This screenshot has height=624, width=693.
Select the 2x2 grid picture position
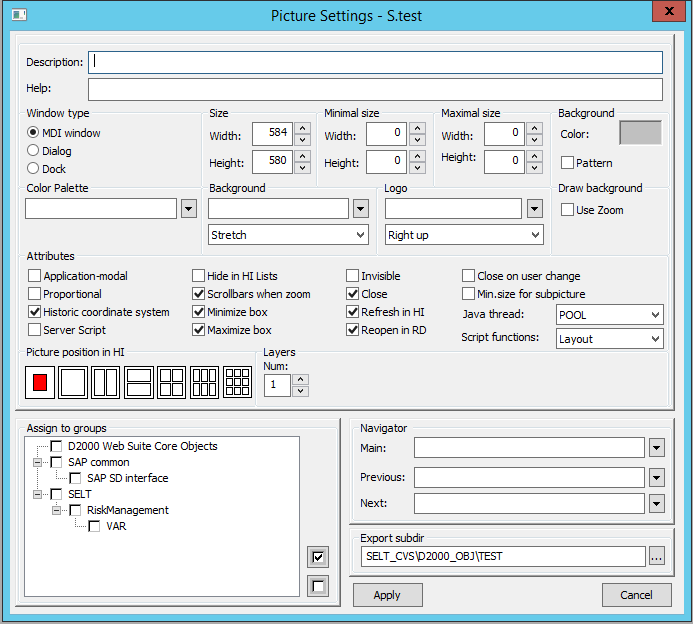click(172, 382)
